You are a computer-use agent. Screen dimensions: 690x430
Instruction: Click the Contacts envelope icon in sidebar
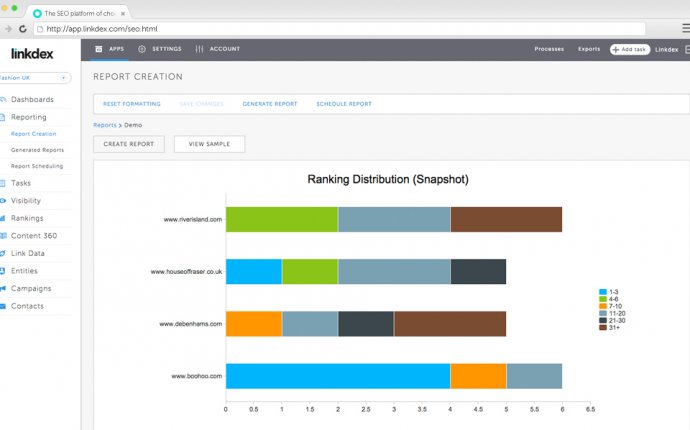coord(4,306)
